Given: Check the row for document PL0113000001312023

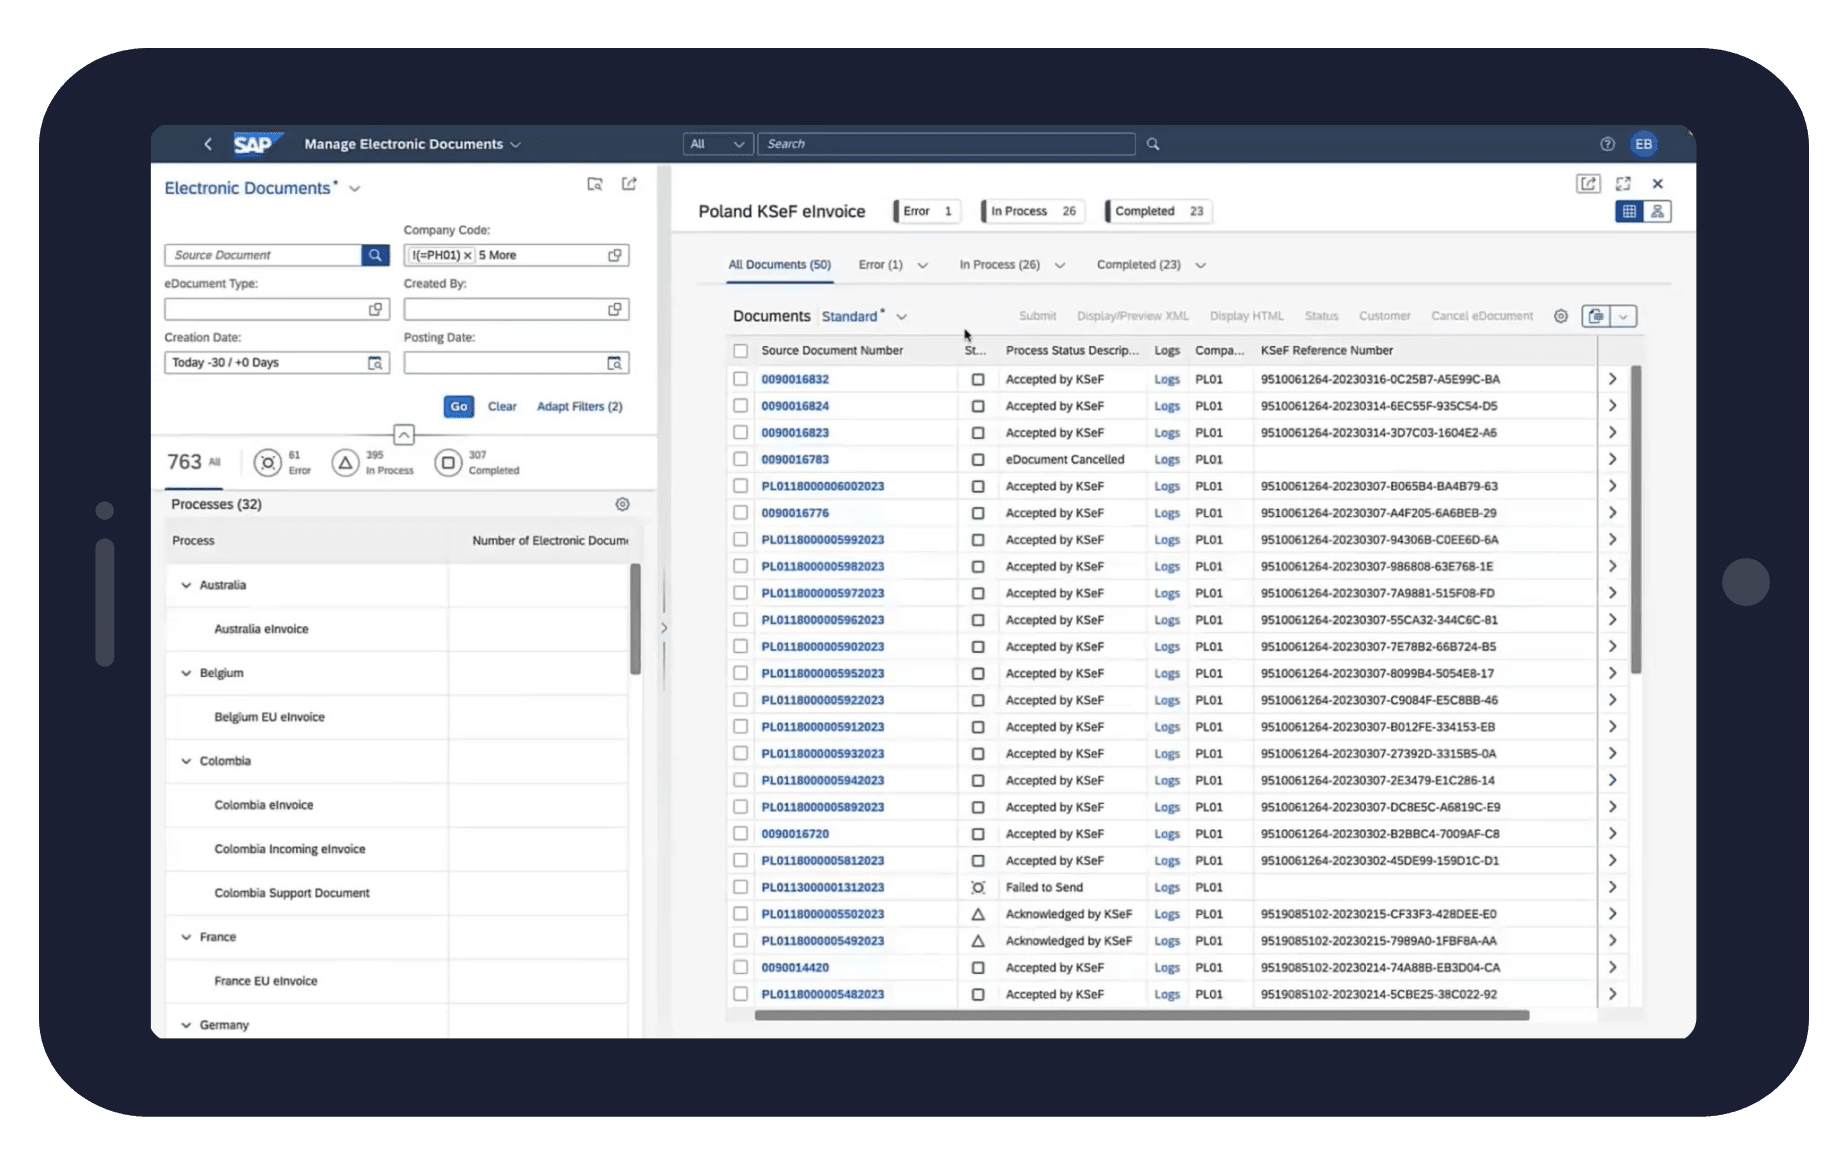Looking at the screenshot, I should coord(740,887).
